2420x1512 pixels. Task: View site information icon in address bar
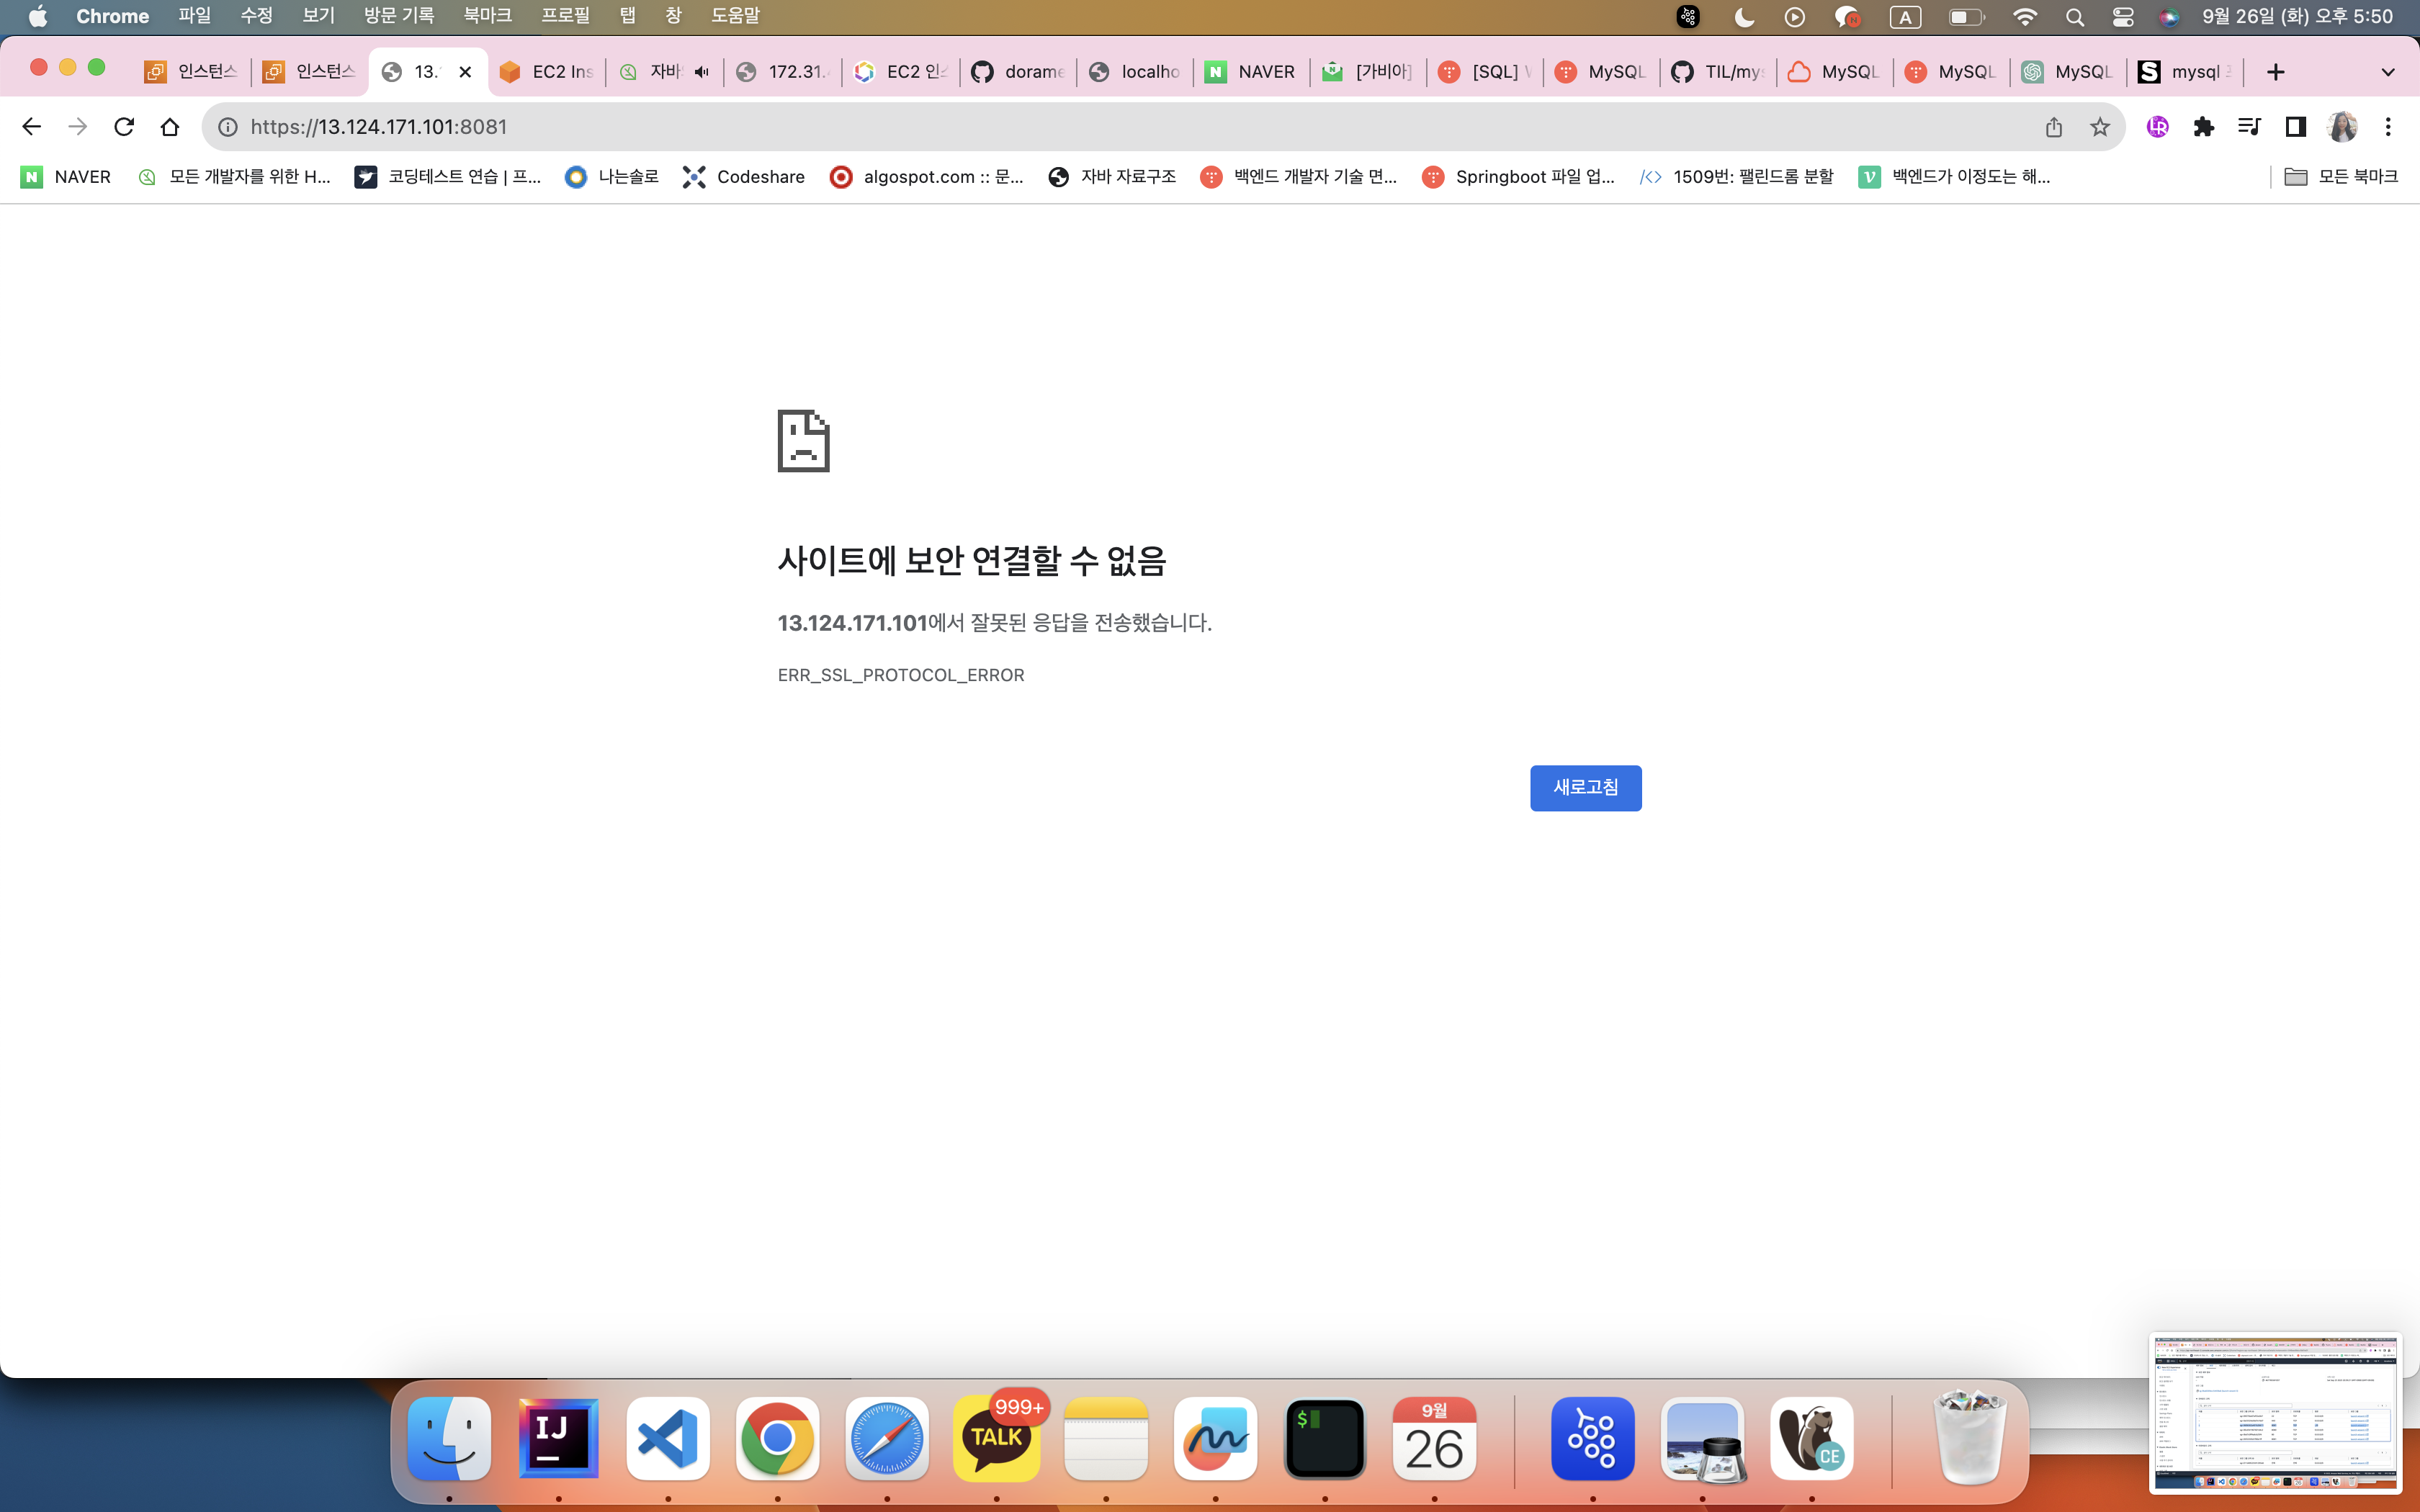[x=228, y=127]
